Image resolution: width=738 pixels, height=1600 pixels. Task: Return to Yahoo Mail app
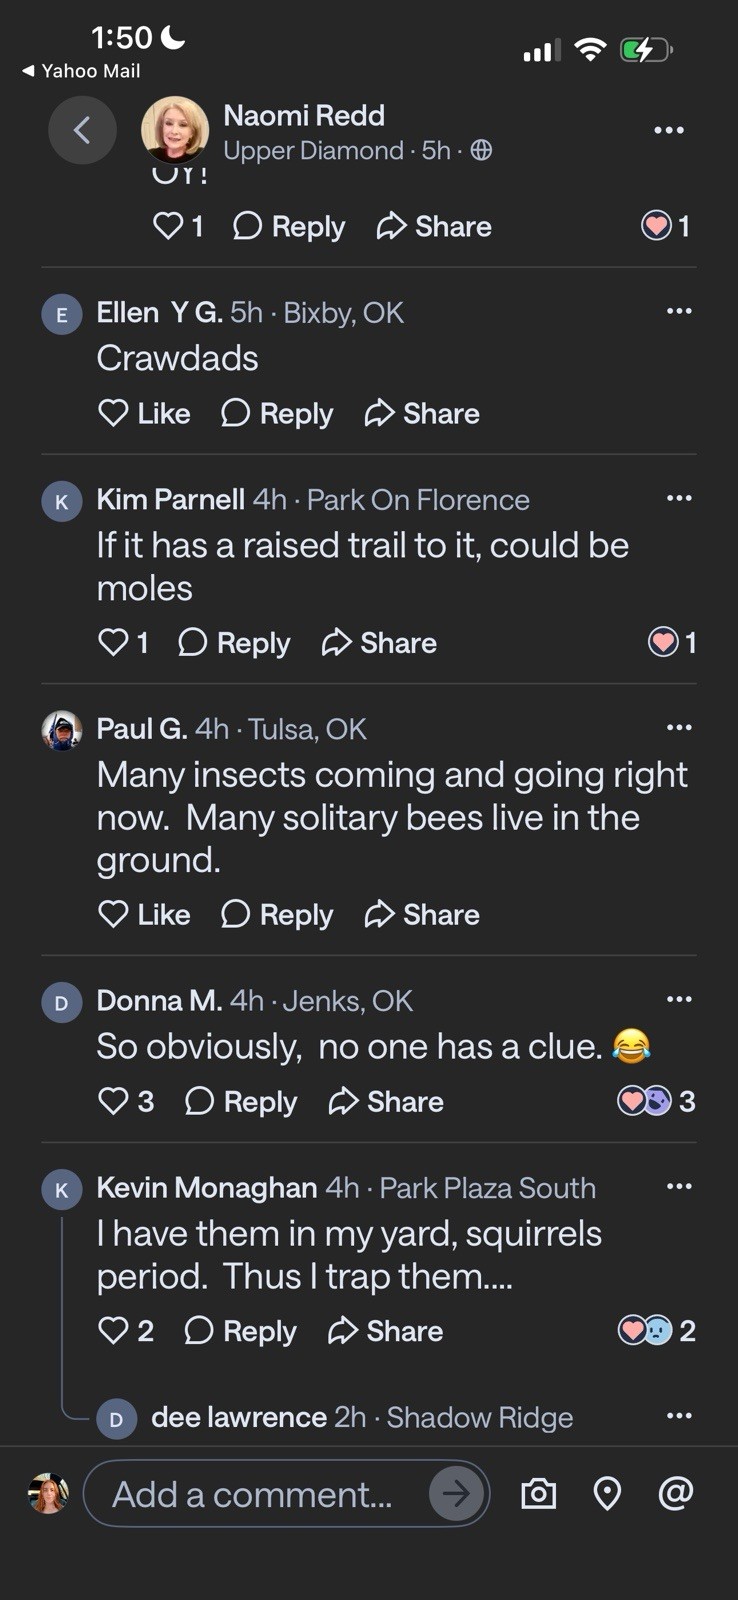pos(81,71)
